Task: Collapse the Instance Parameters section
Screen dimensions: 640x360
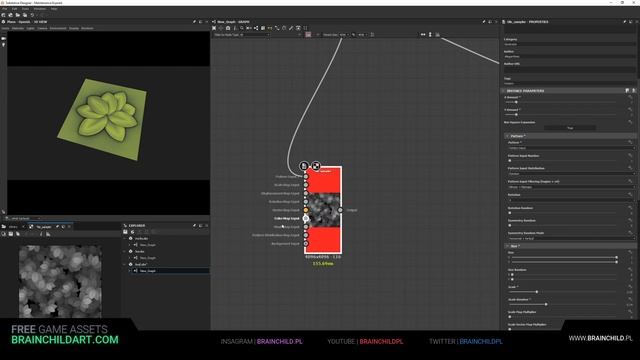Action: tap(503, 91)
